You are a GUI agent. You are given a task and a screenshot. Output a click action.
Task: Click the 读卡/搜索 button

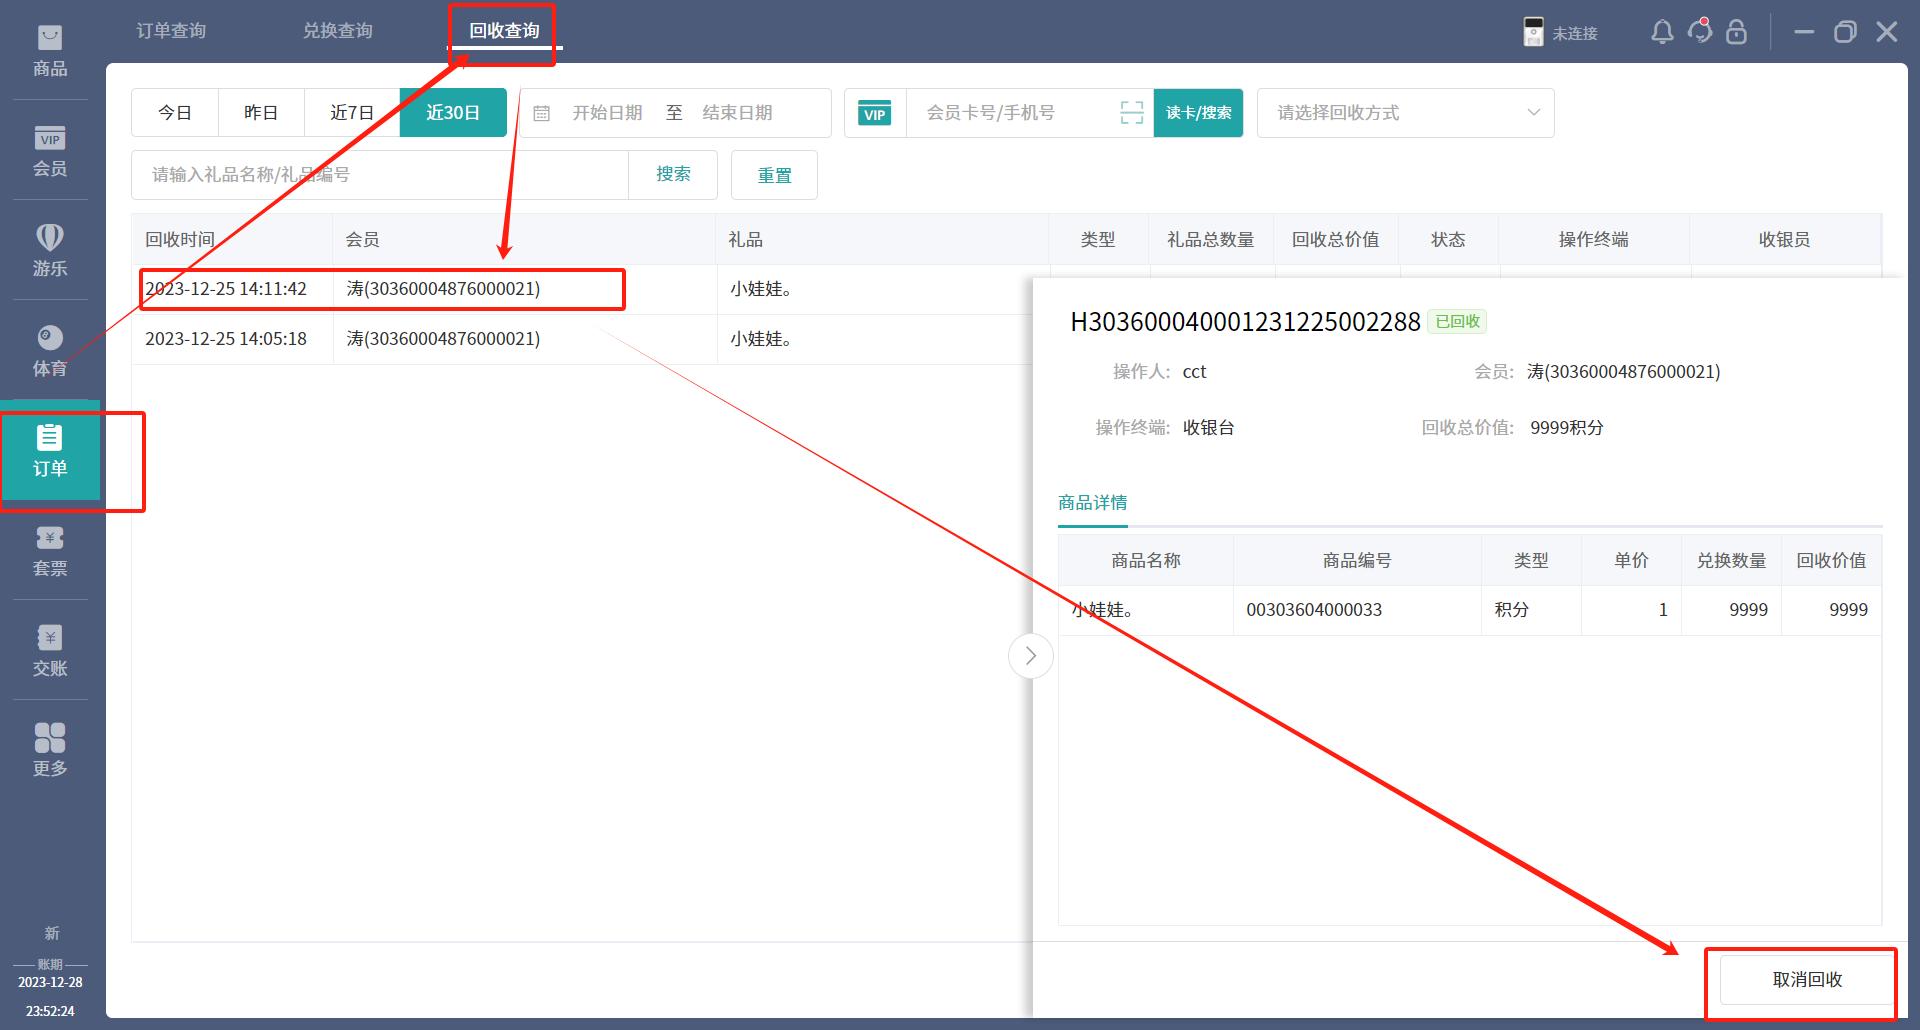1198,113
